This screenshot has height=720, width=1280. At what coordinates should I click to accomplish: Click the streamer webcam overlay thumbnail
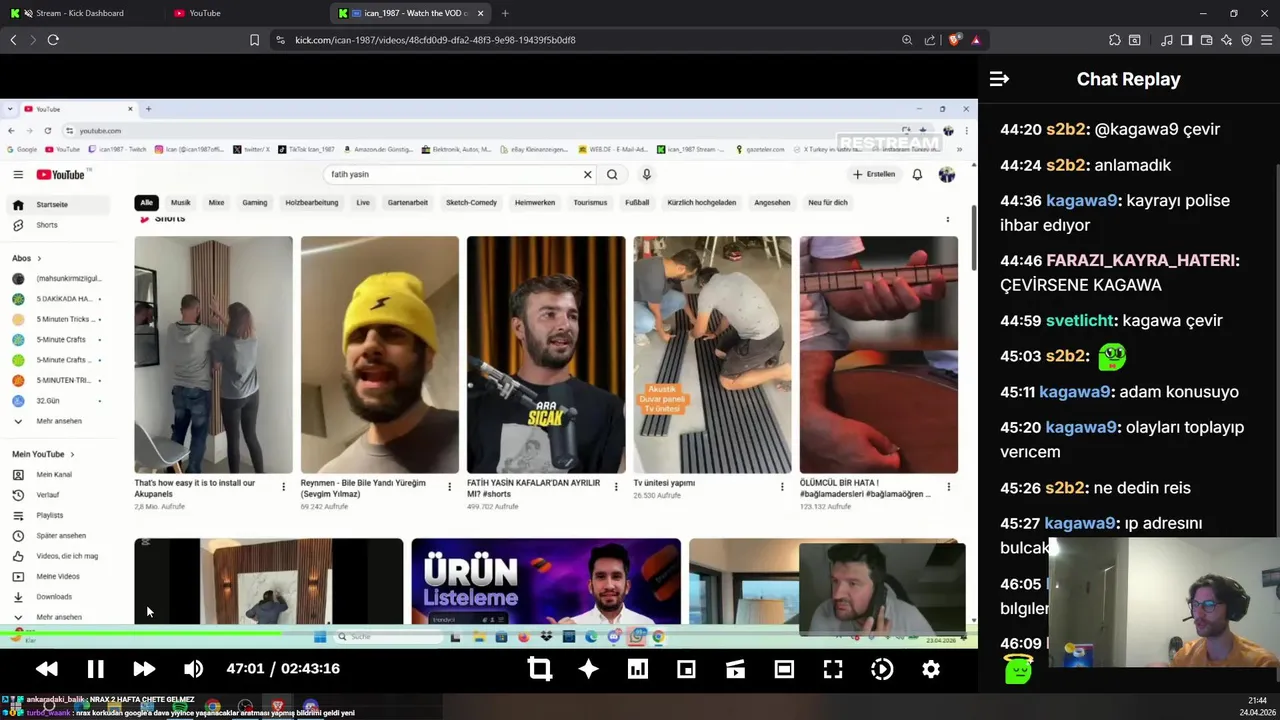click(1165, 603)
